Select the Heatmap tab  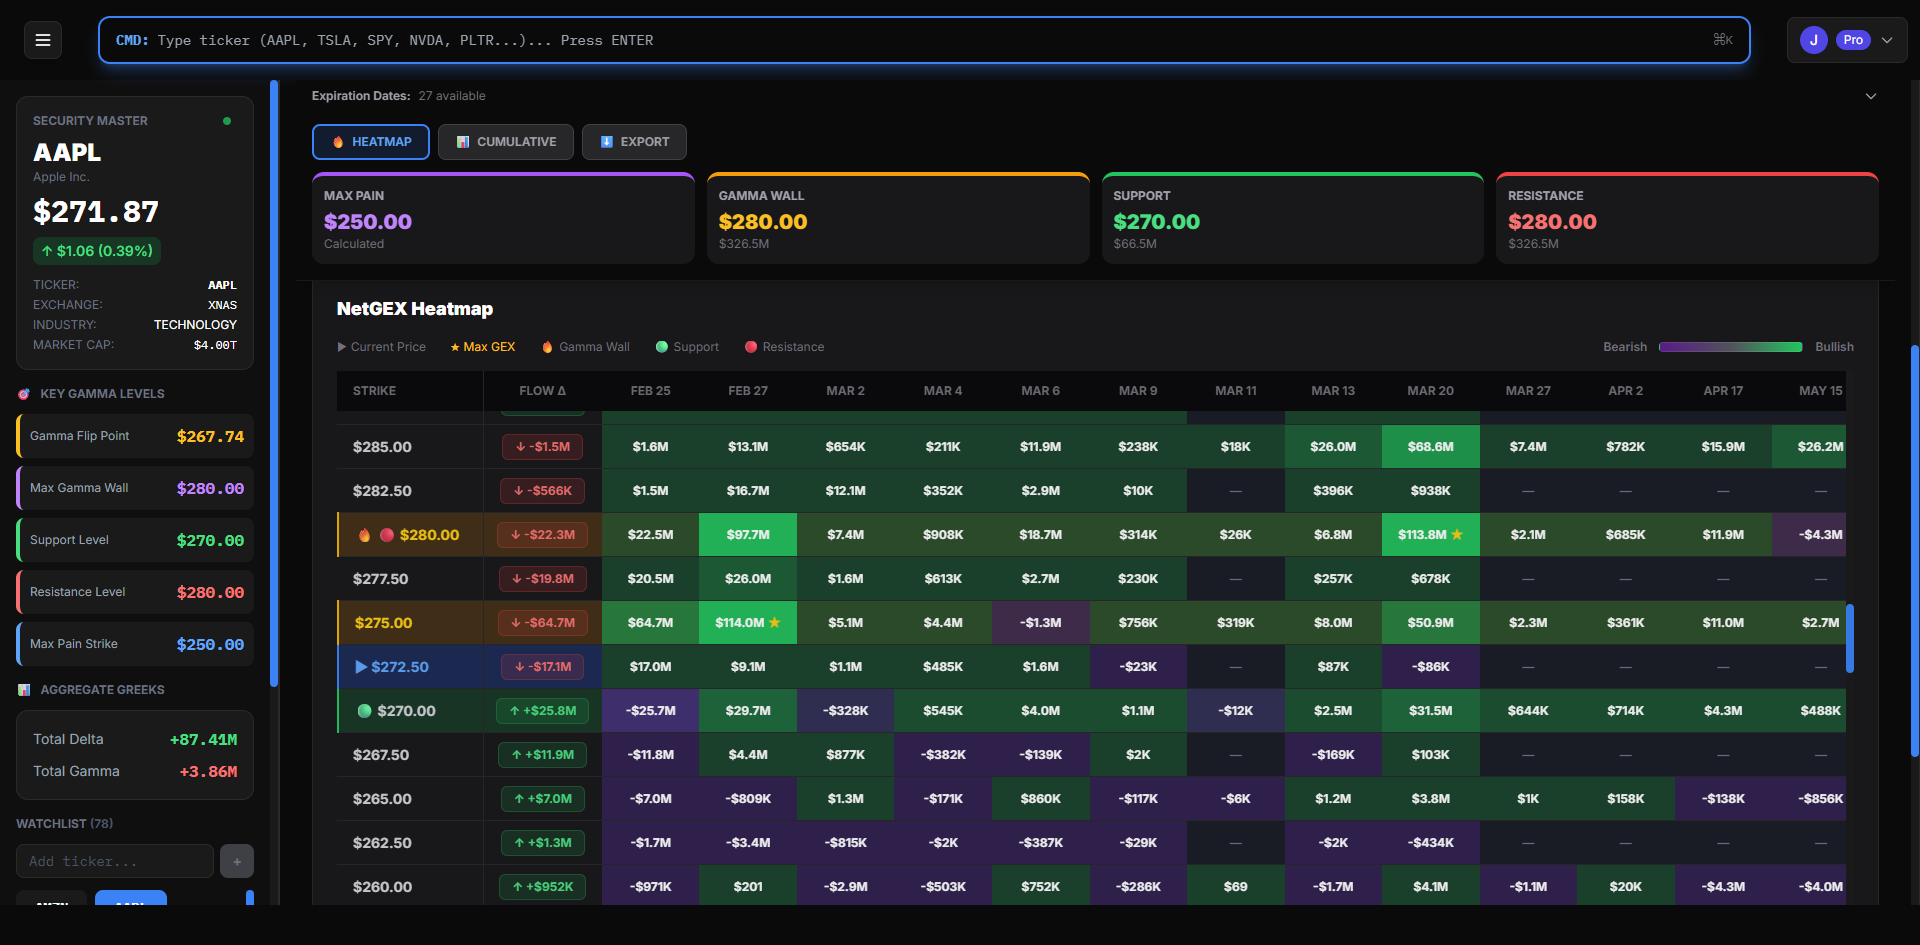pos(371,142)
